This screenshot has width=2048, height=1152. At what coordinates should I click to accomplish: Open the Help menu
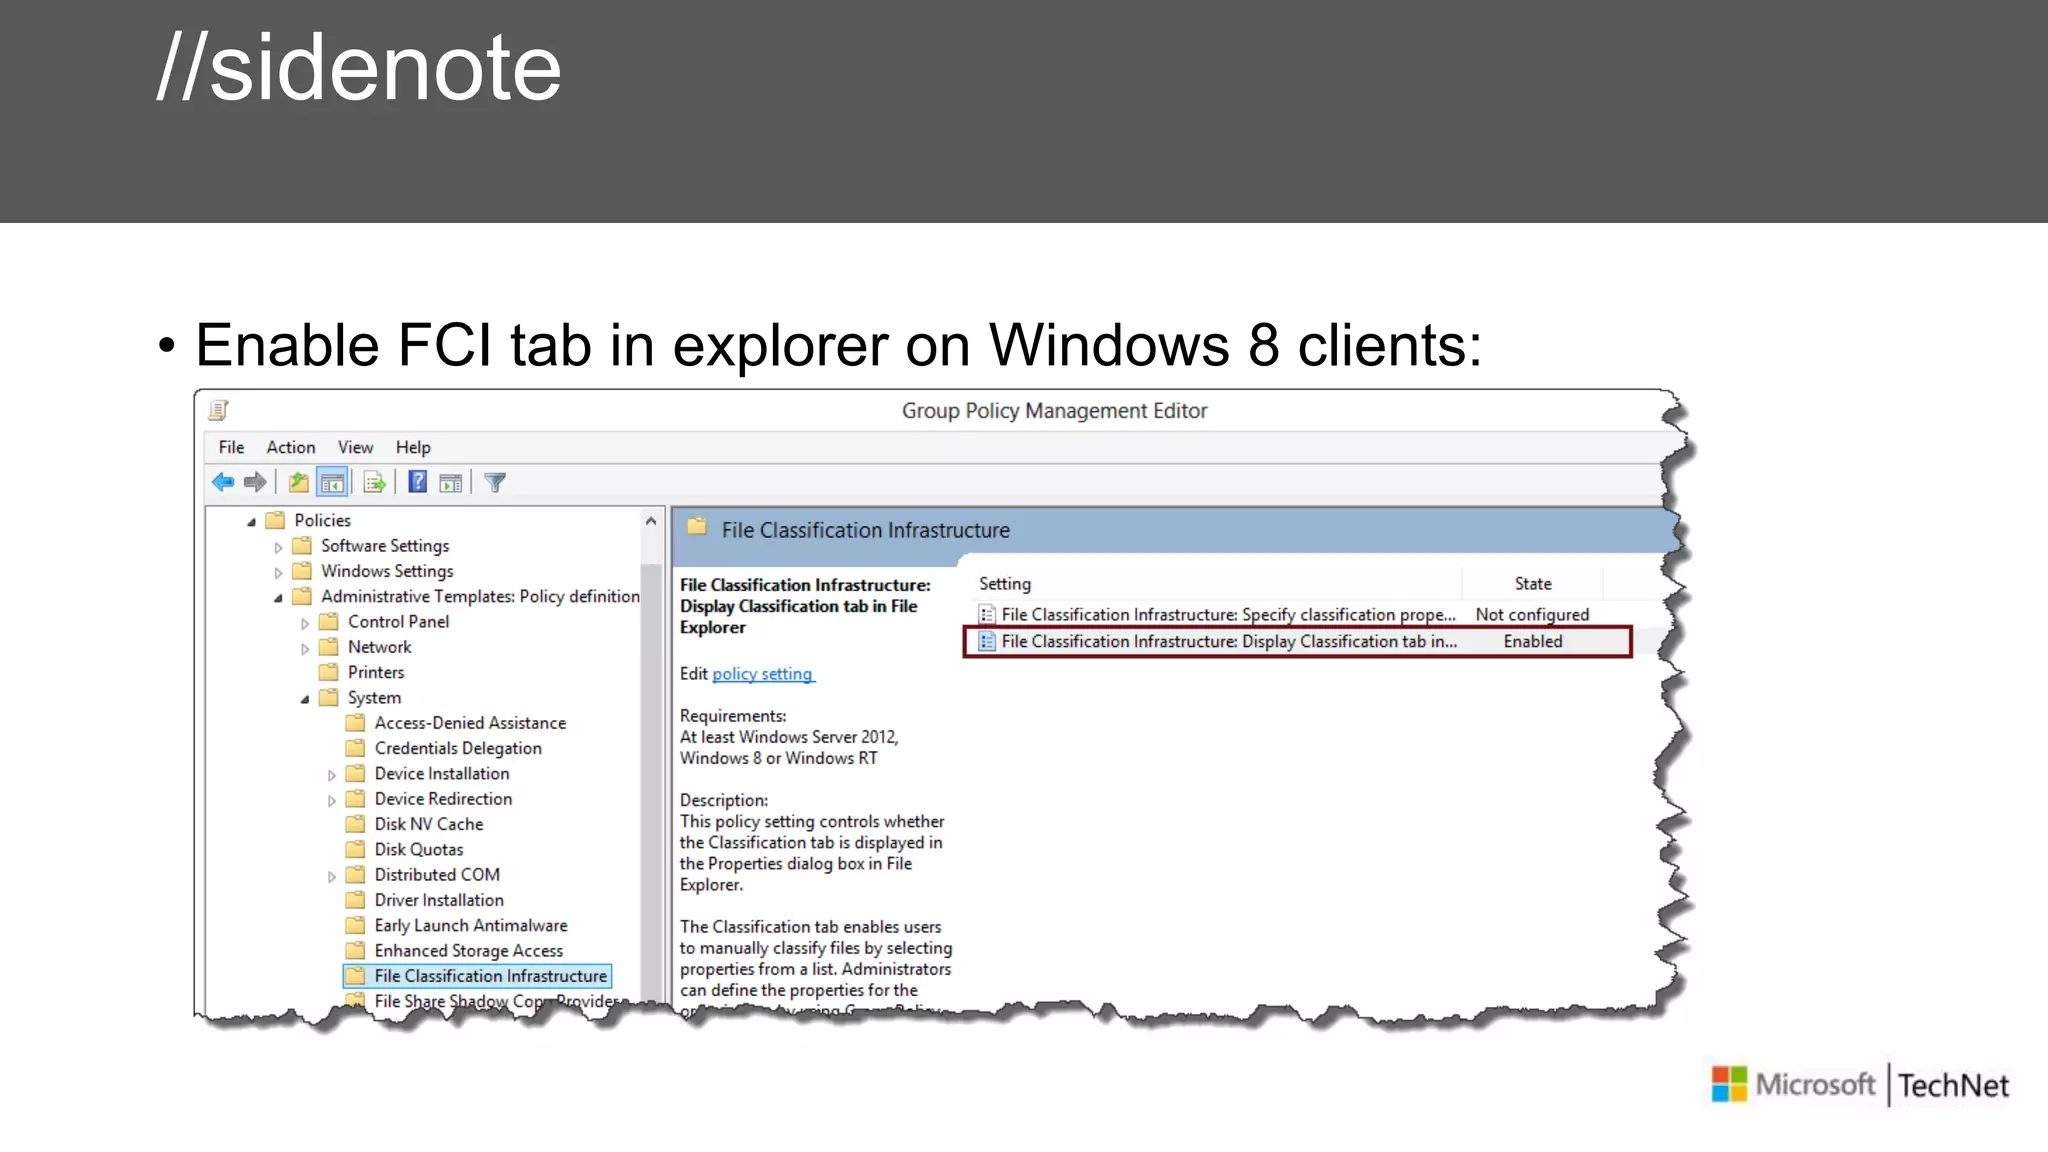click(x=413, y=448)
